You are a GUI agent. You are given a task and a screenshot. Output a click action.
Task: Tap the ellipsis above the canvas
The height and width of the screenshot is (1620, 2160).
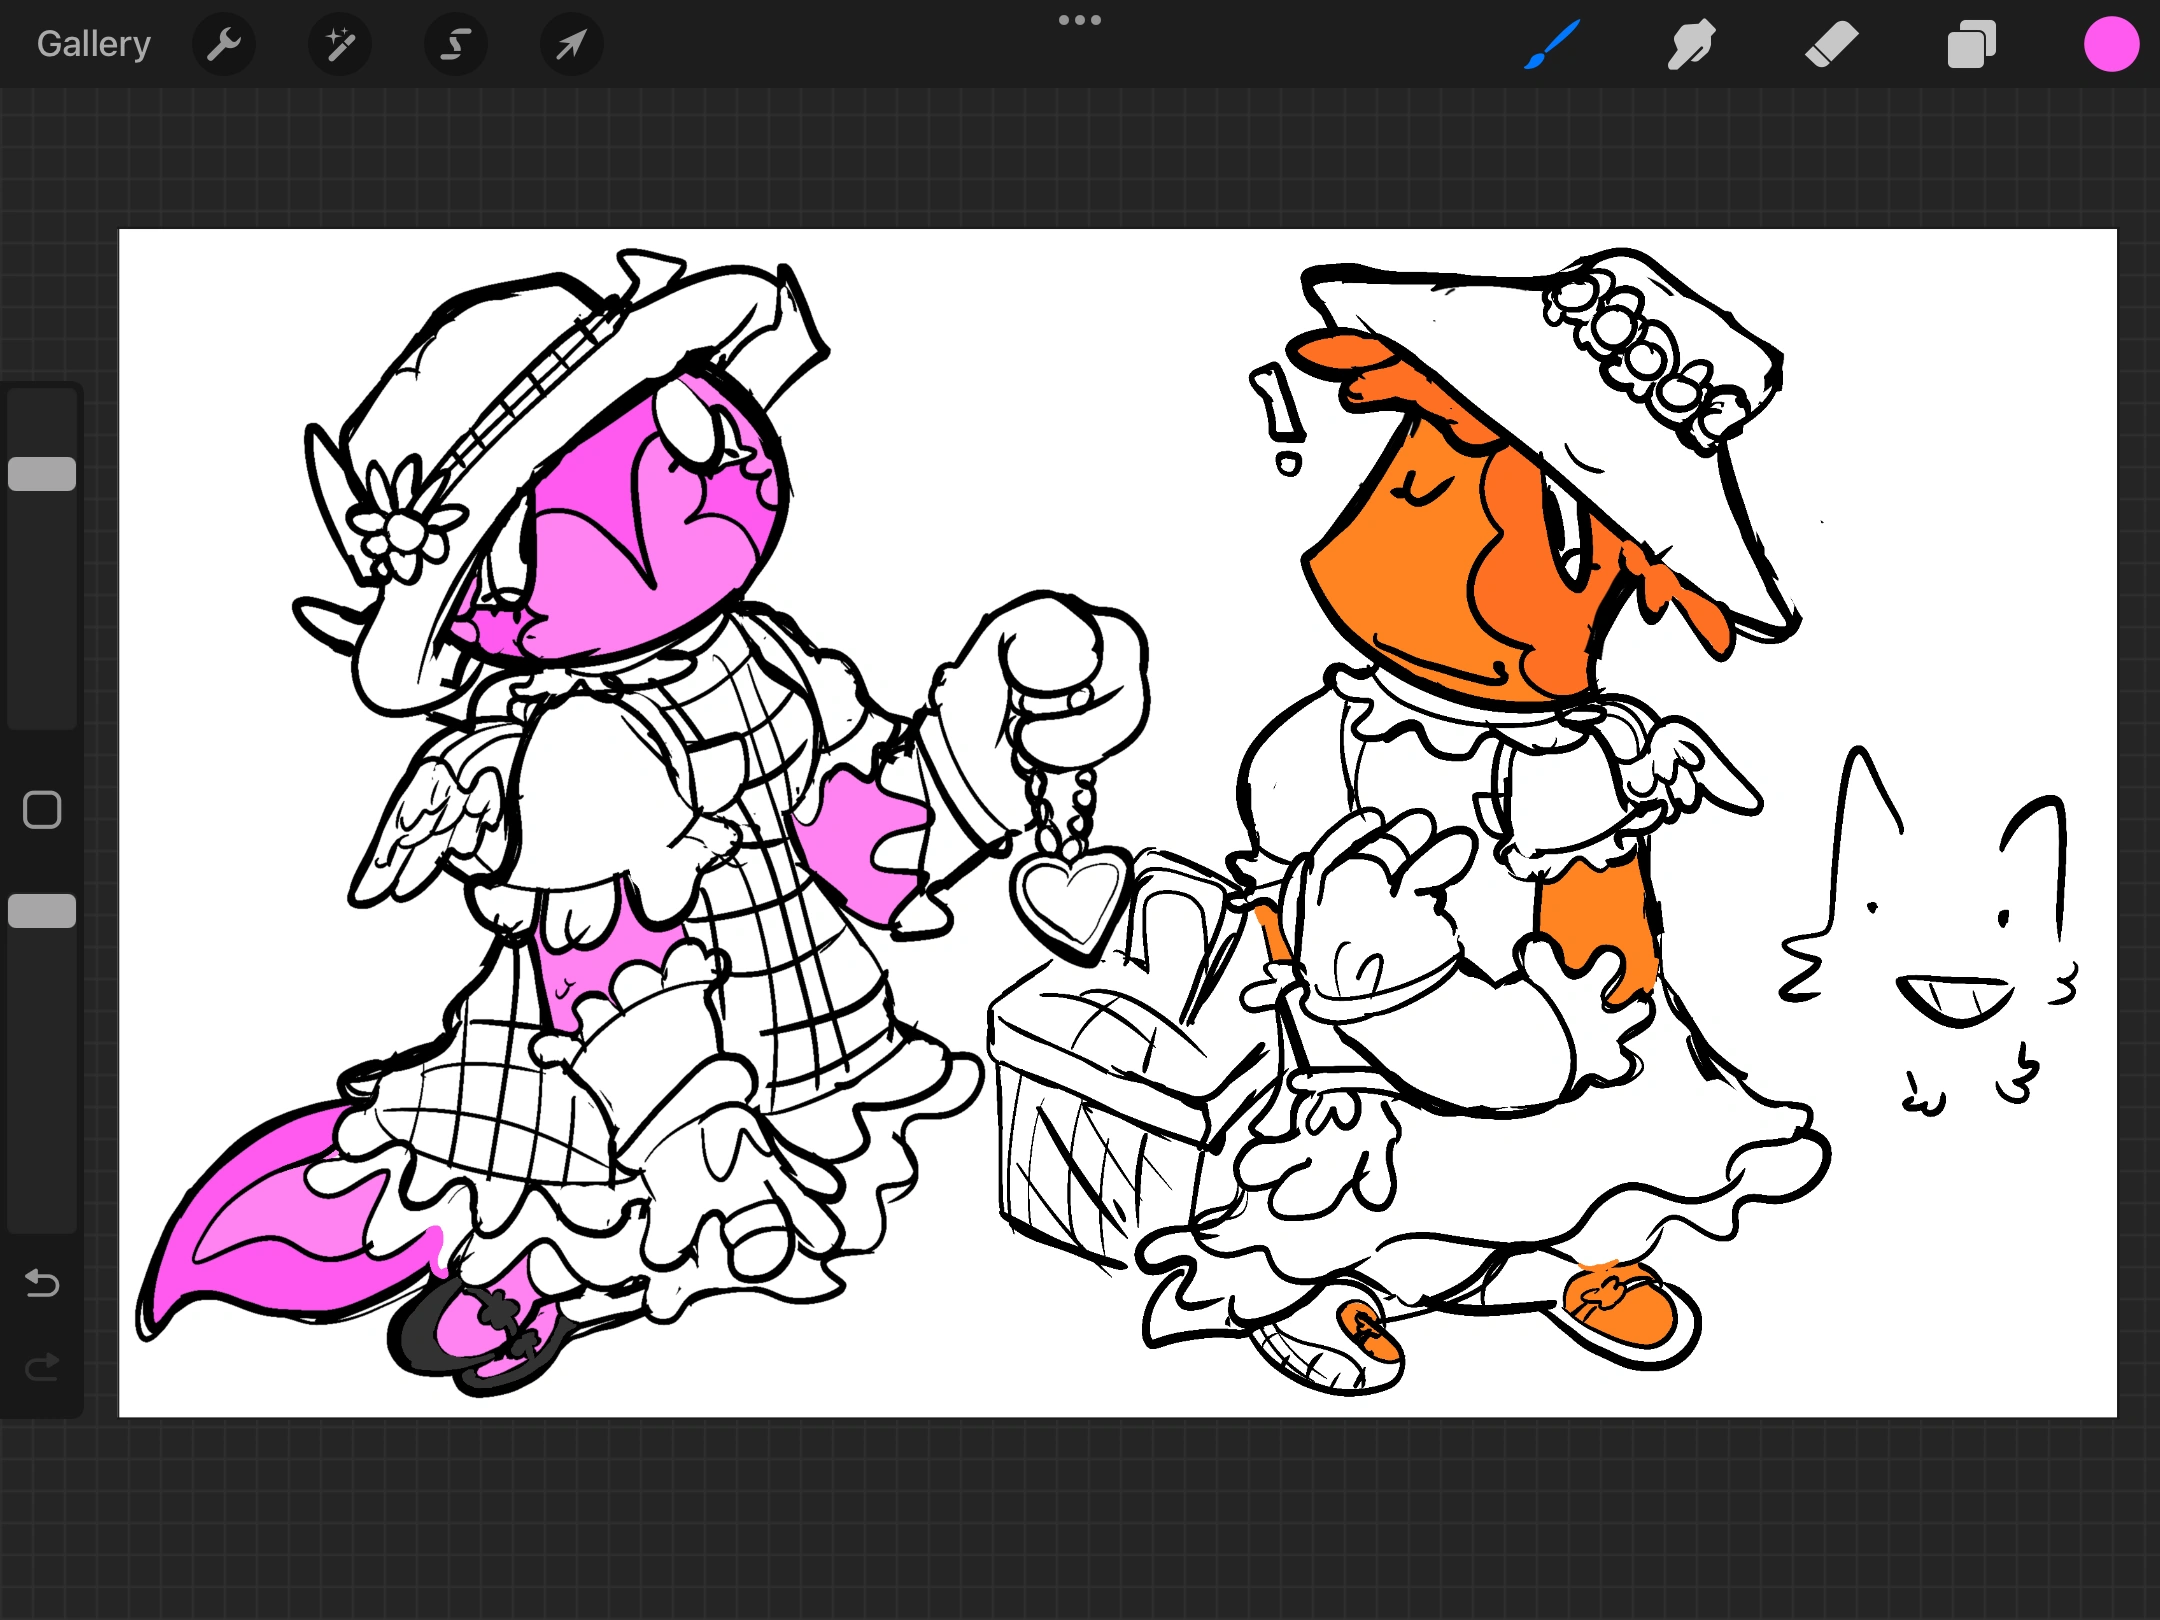click(x=1080, y=19)
